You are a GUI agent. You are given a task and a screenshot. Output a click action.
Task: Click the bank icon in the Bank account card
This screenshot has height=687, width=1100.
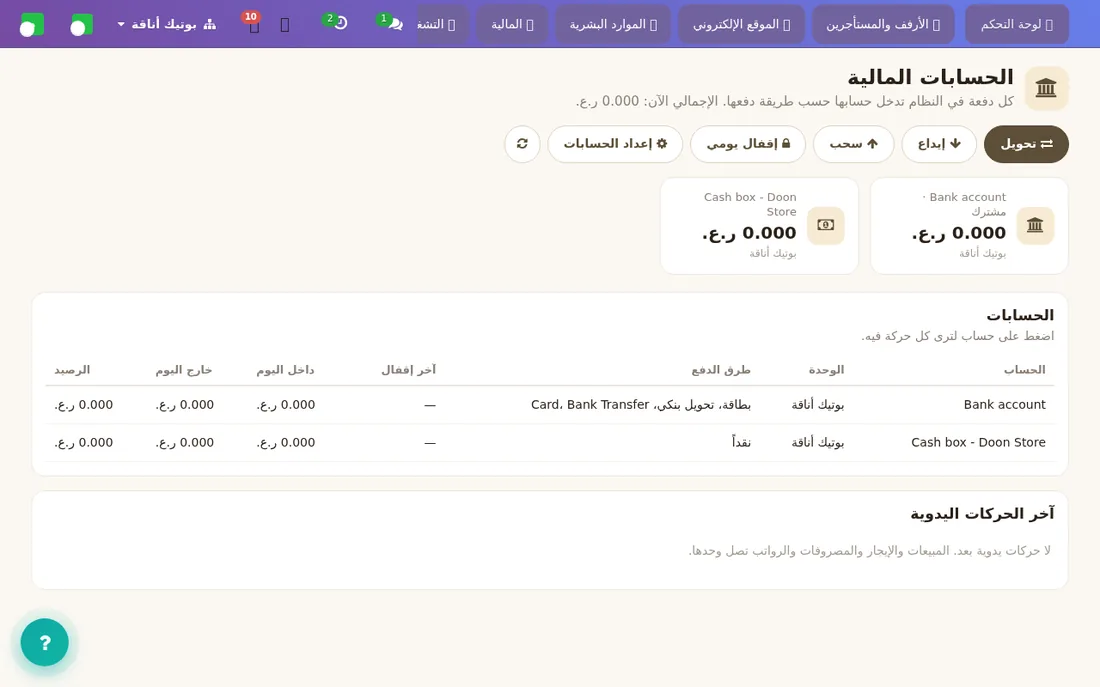(1035, 225)
